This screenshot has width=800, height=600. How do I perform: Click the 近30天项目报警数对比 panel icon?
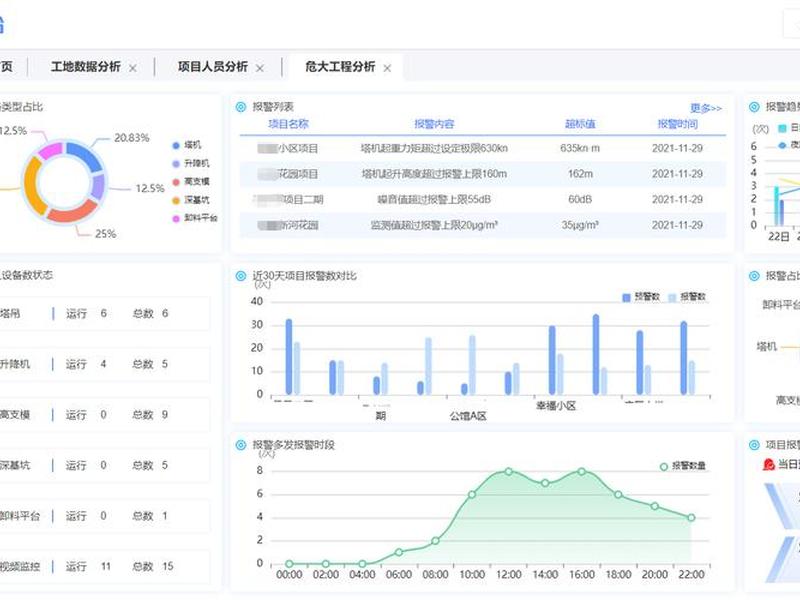click(x=241, y=276)
